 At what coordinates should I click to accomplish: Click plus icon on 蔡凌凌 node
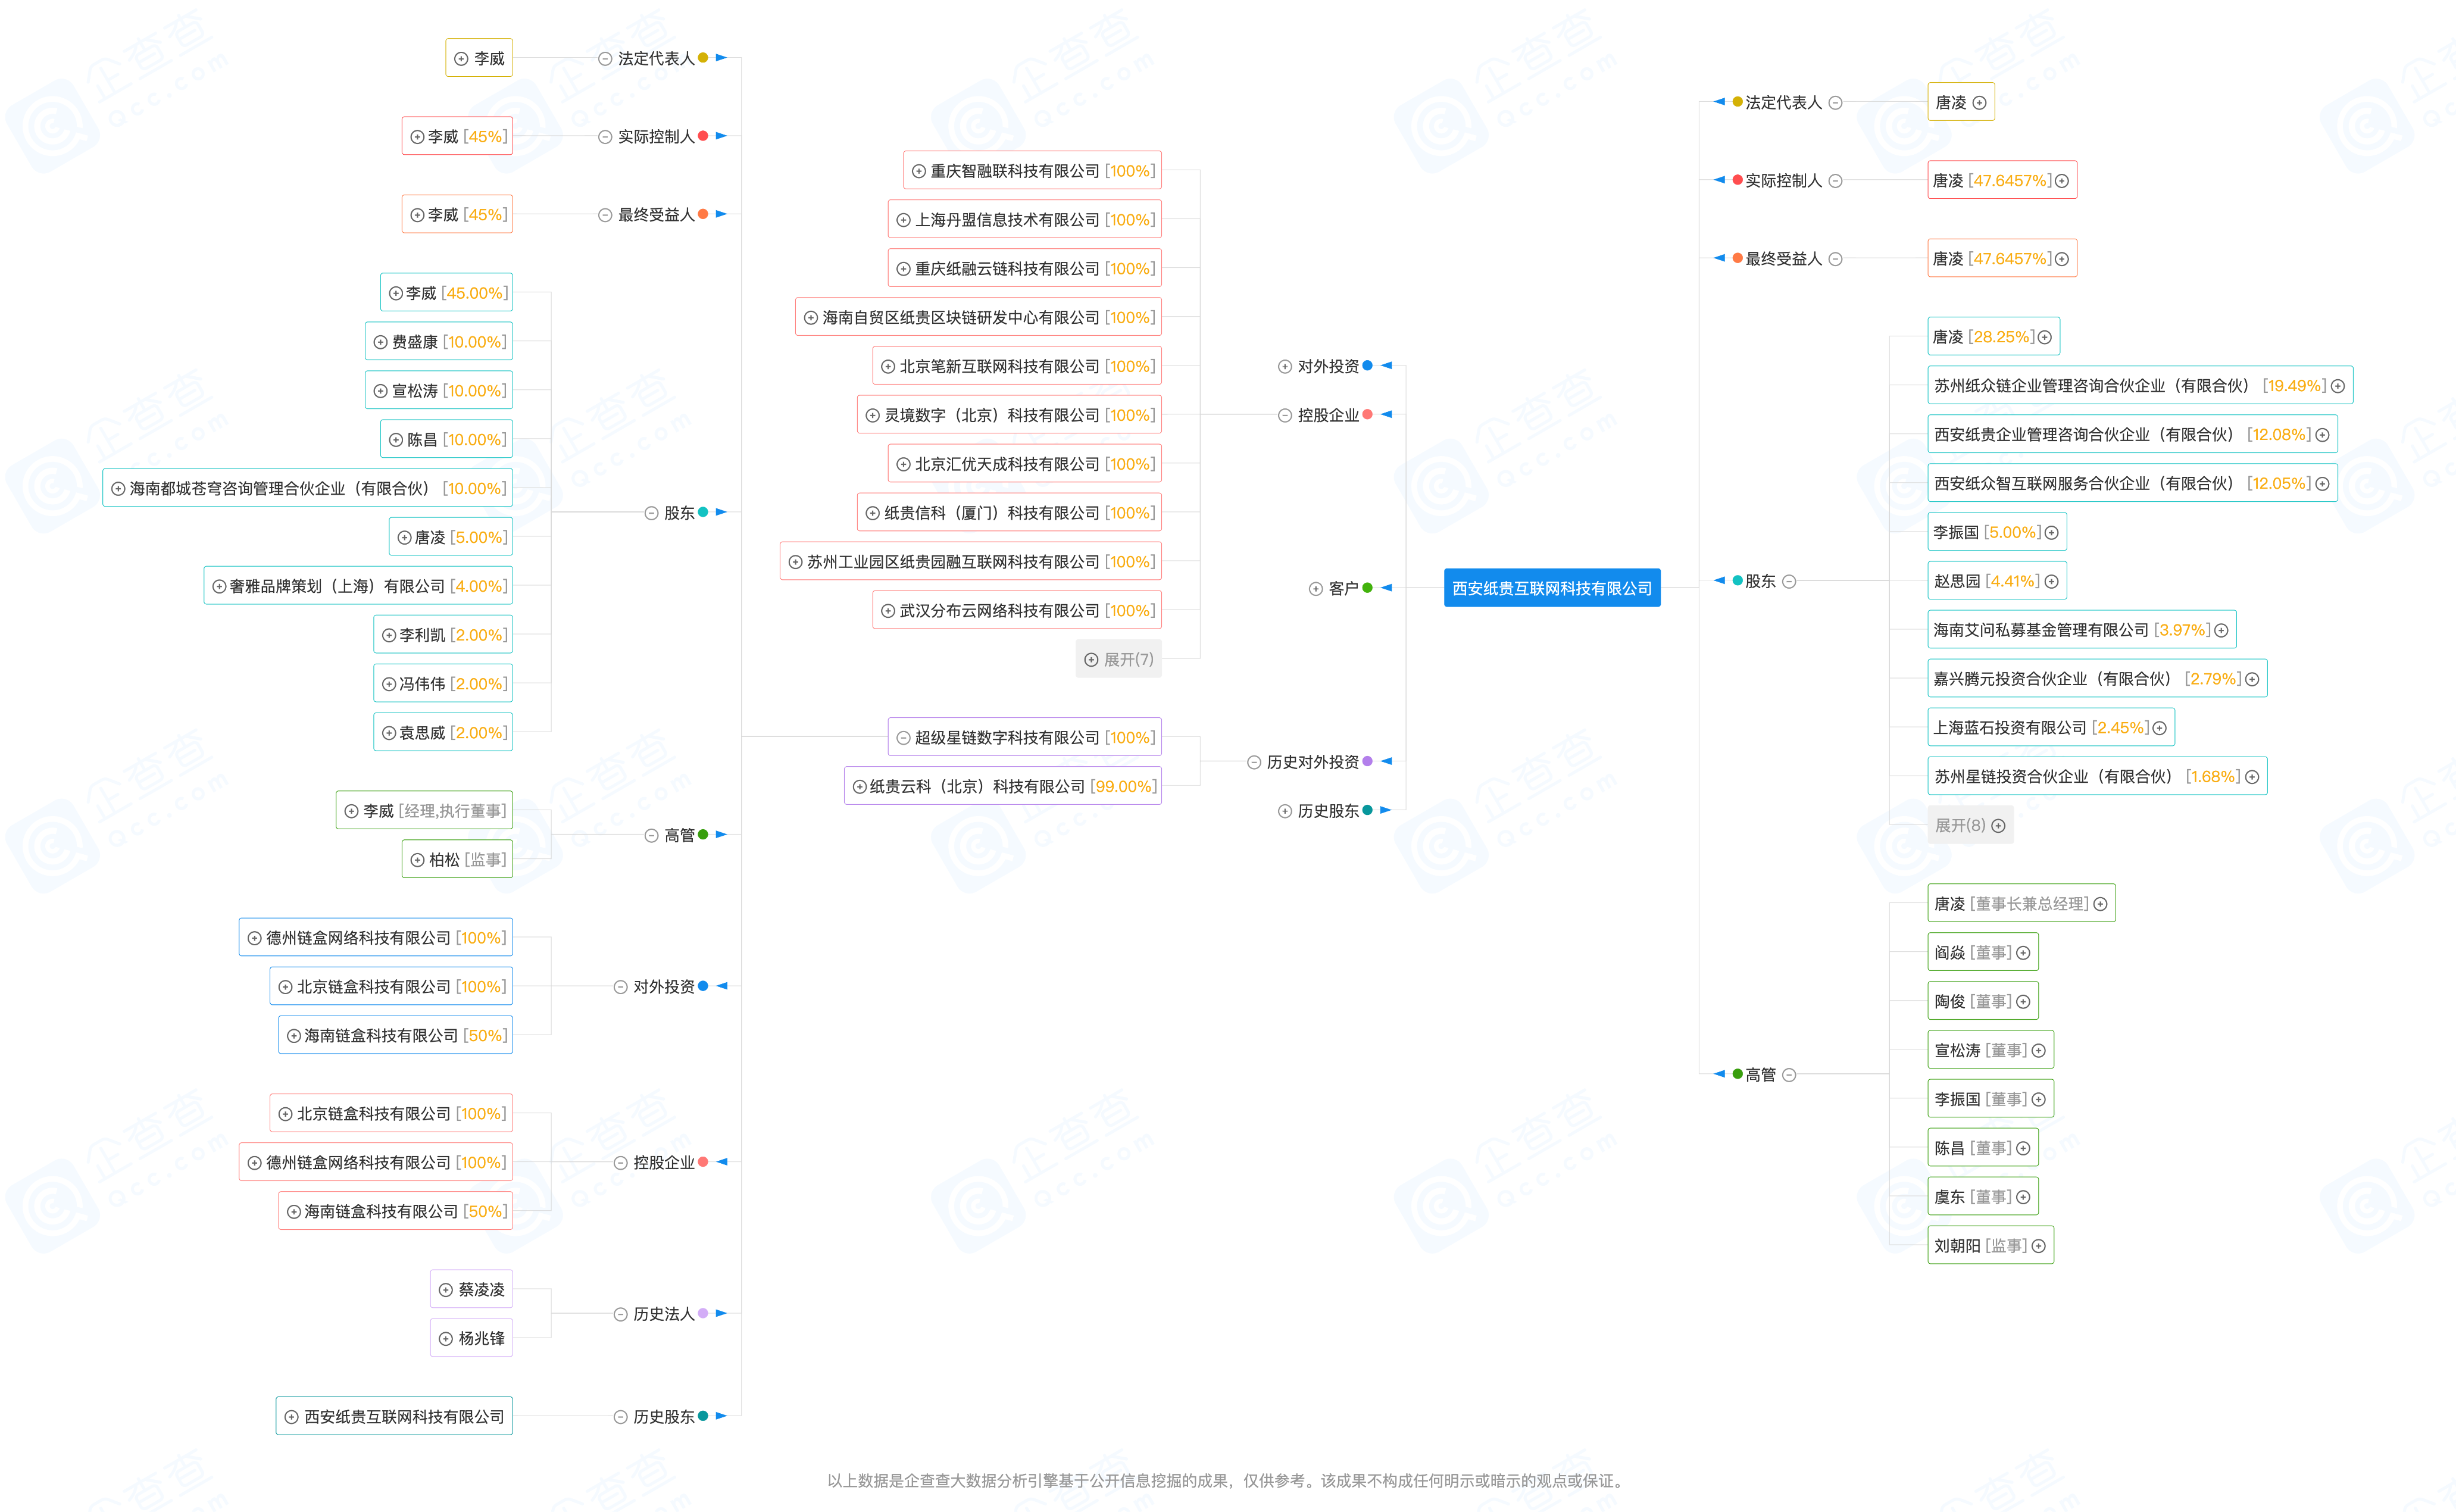446,1290
